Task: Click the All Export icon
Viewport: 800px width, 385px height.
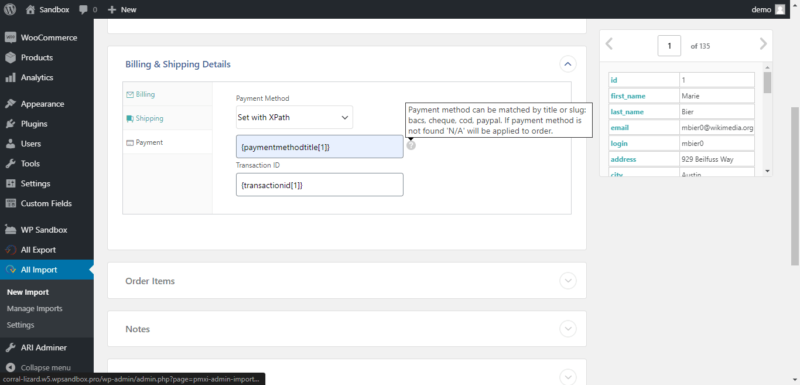Action: click(10, 250)
